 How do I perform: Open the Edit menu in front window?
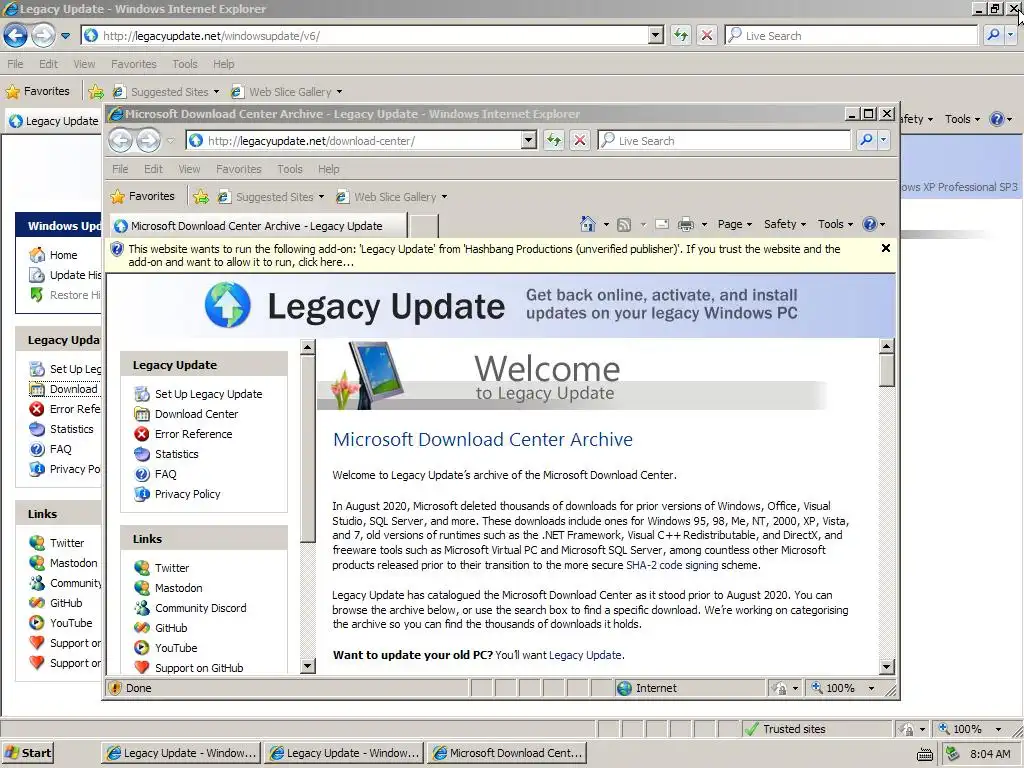point(153,169)
